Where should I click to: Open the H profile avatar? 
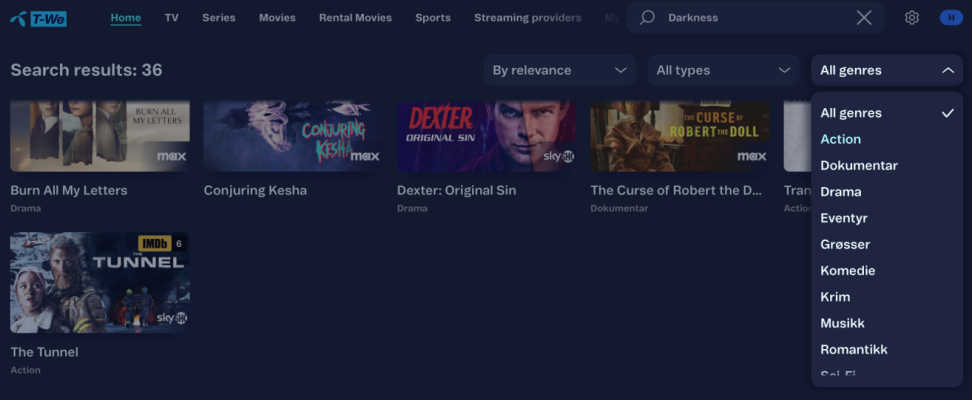coord(949,18)
